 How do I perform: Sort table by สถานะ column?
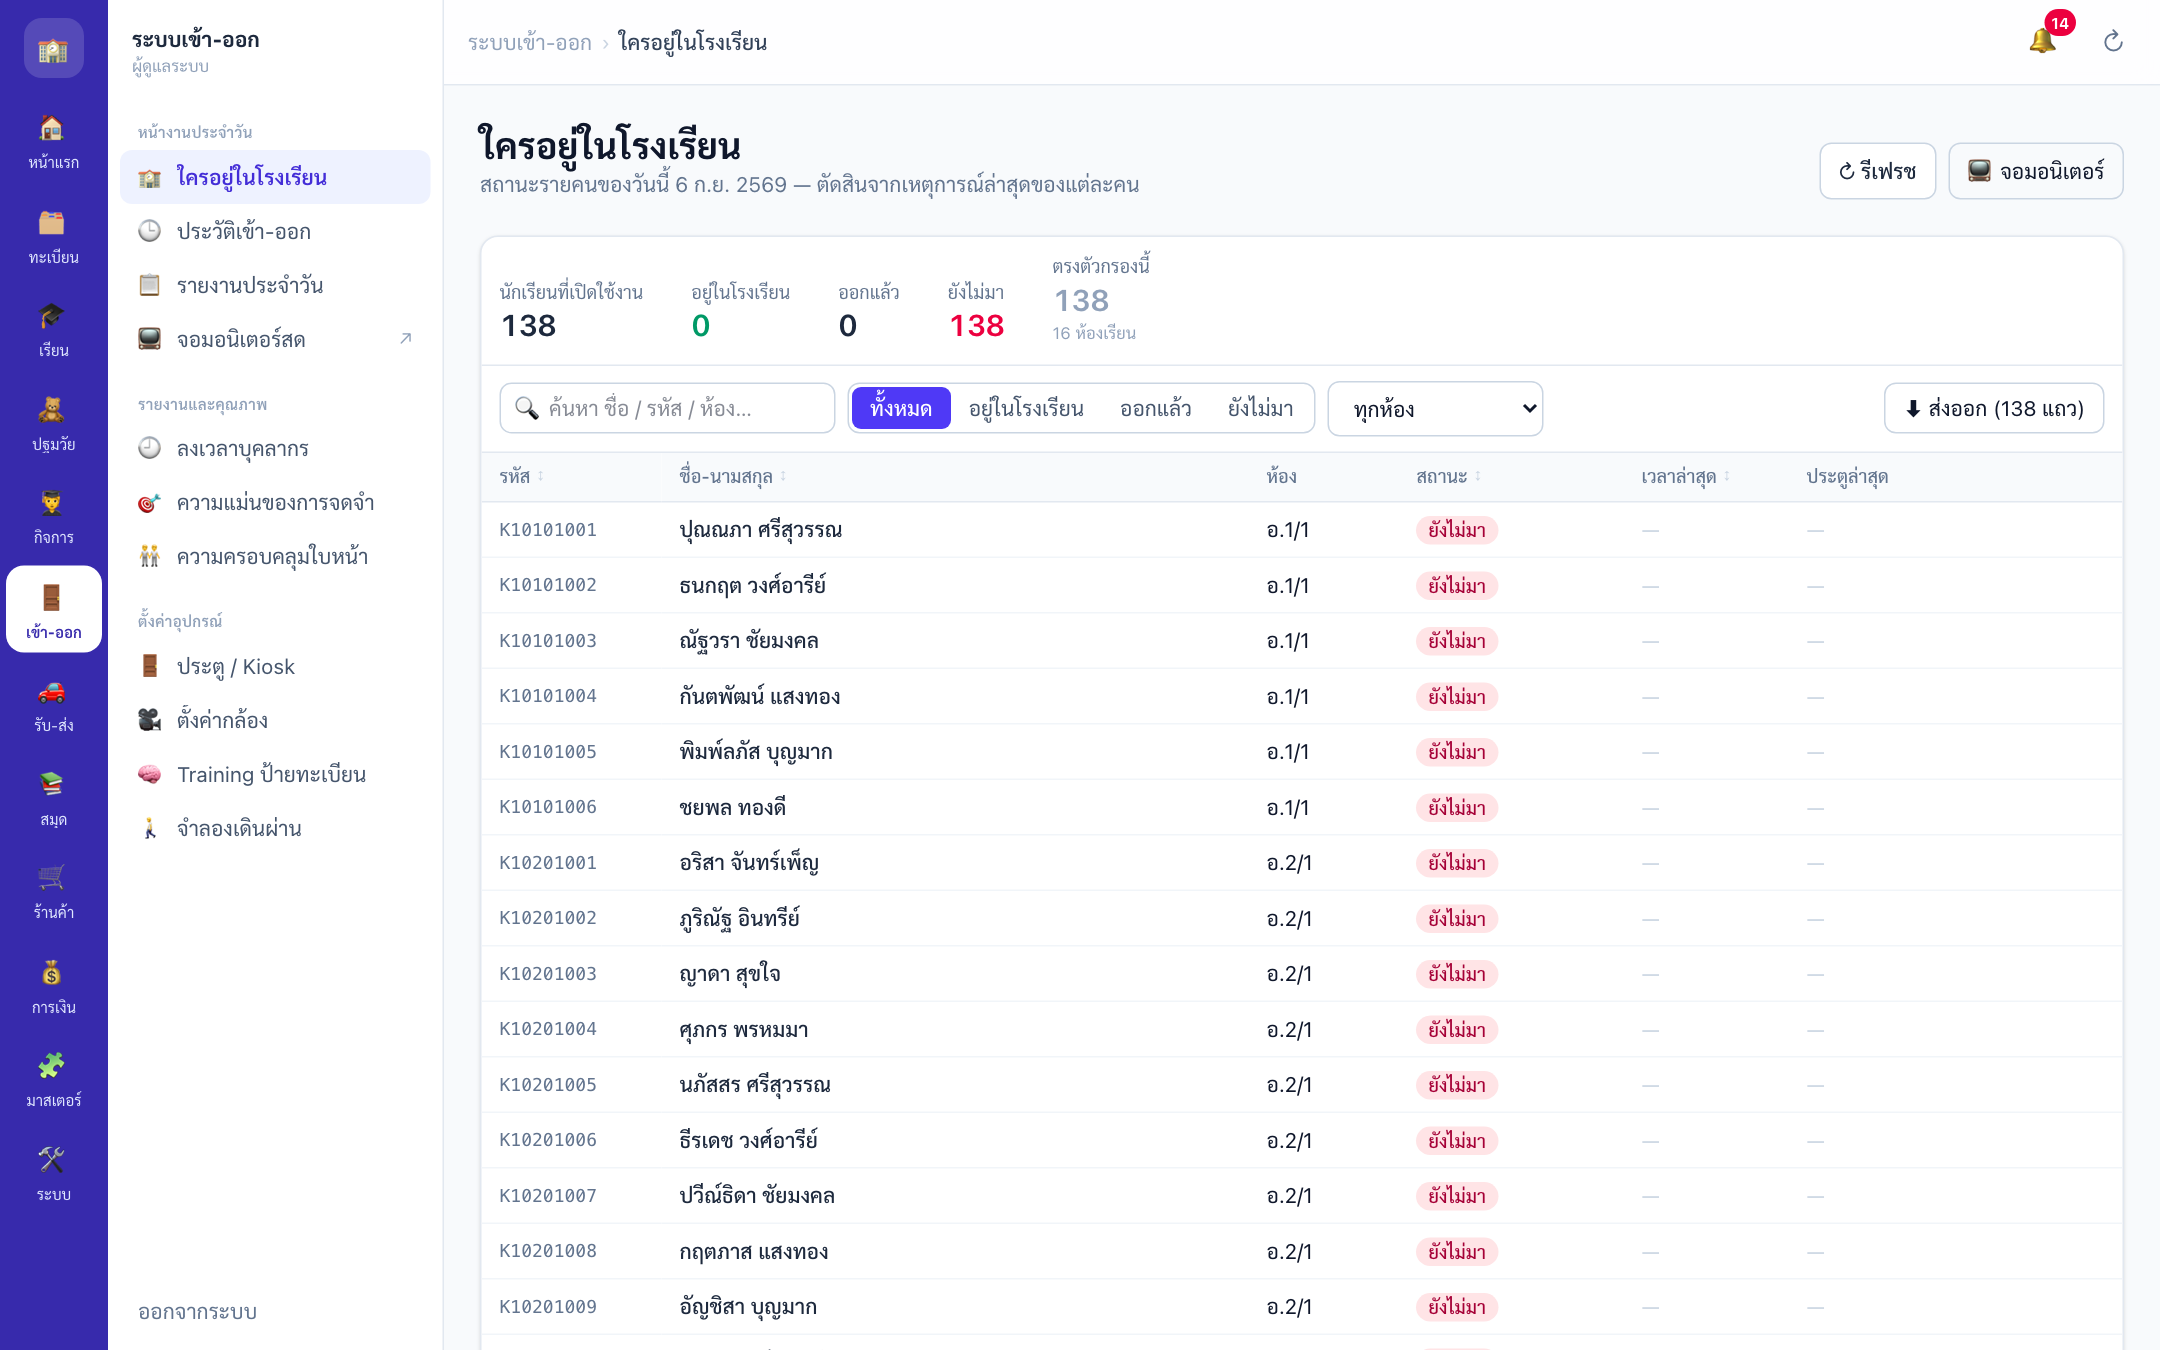pyautogui.click(x=1448, y=476)
